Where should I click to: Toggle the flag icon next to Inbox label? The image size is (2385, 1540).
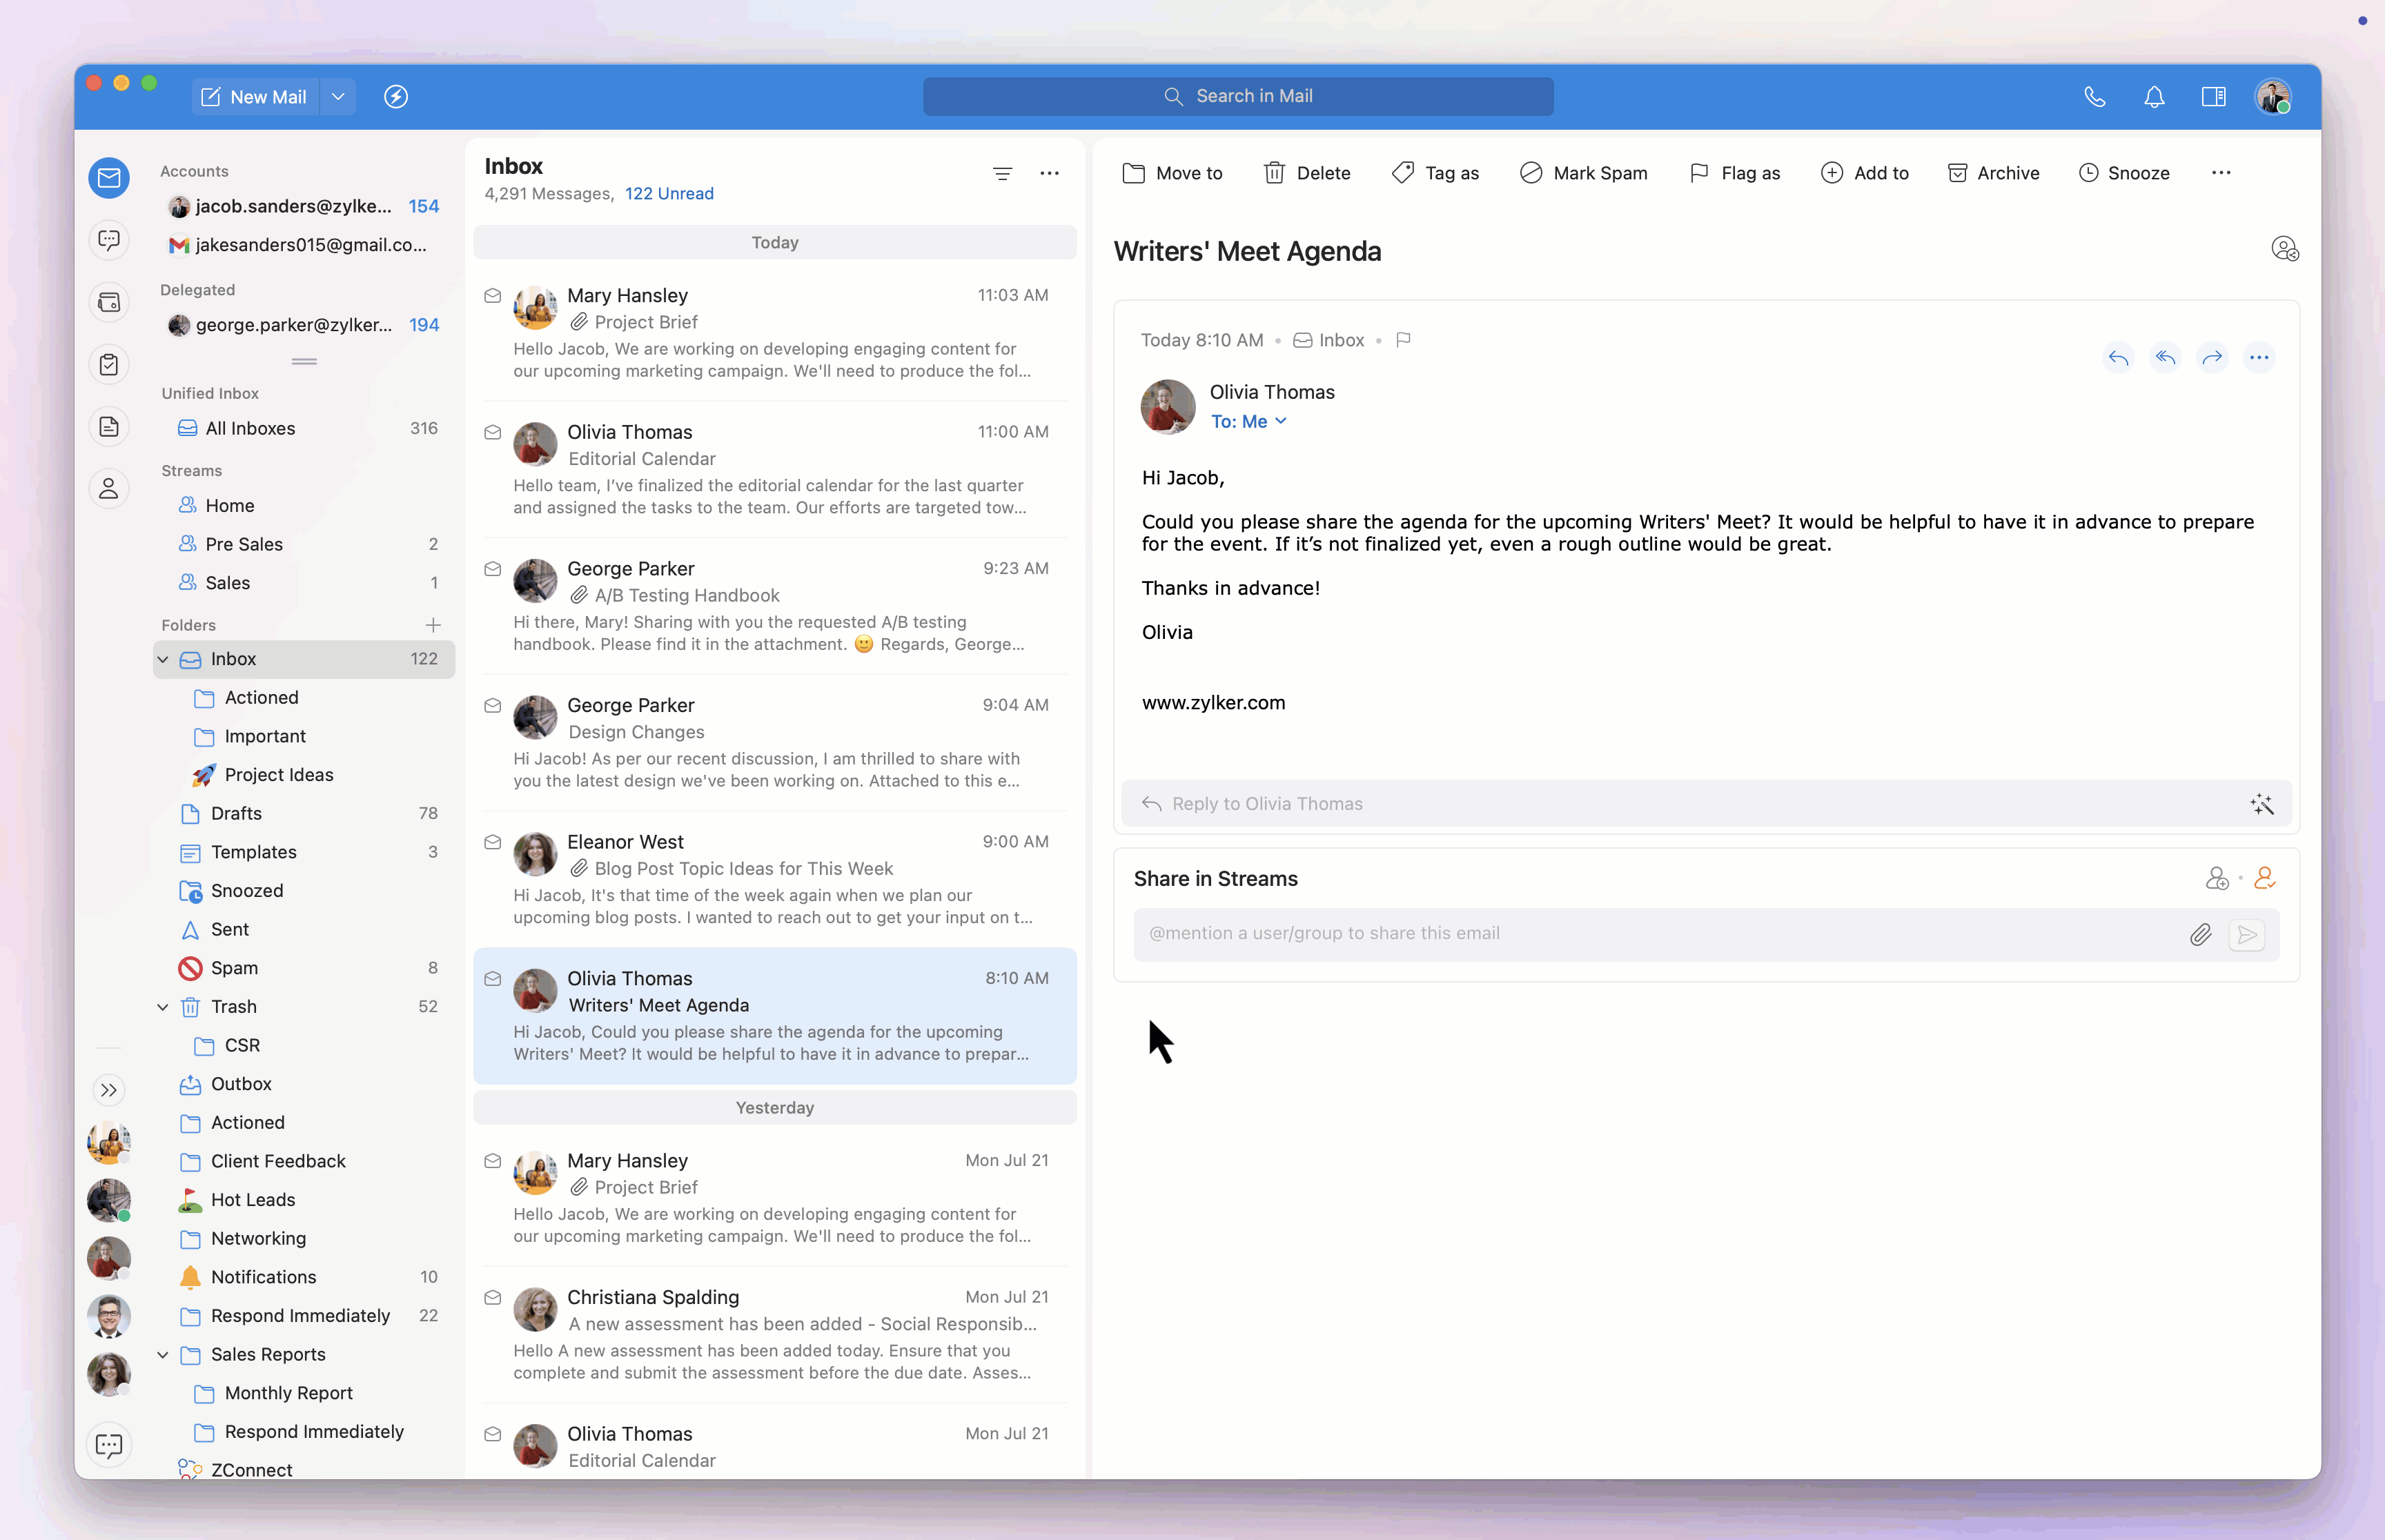[1403, 340]
